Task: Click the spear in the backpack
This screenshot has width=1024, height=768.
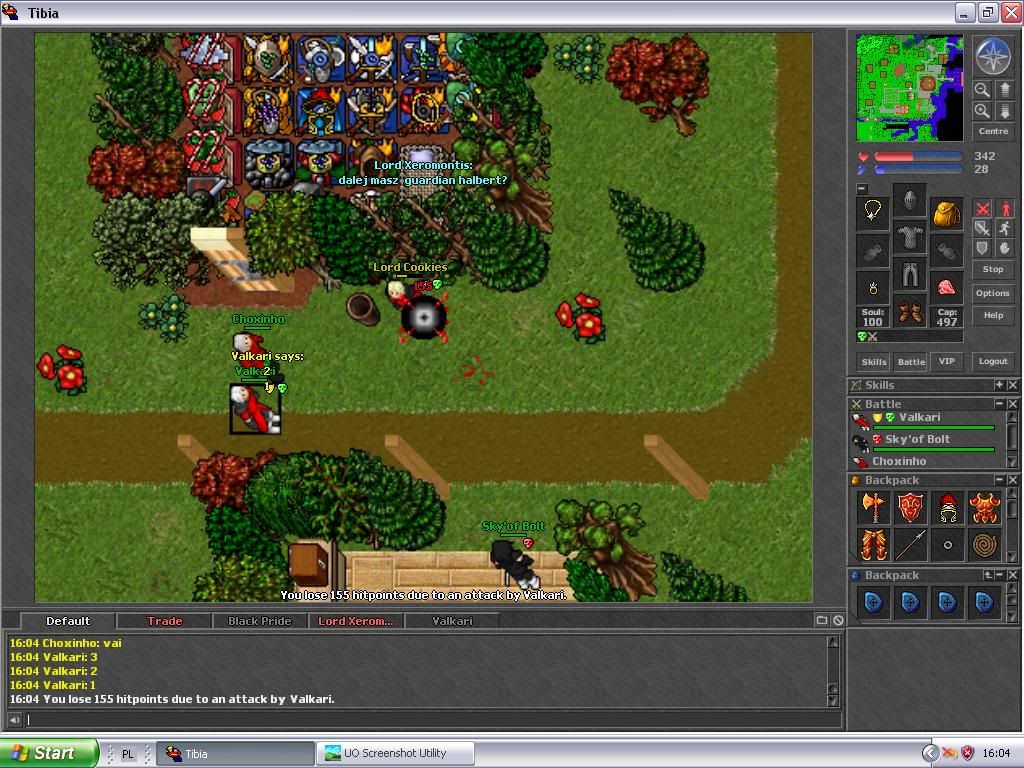Action: (910, 545)
